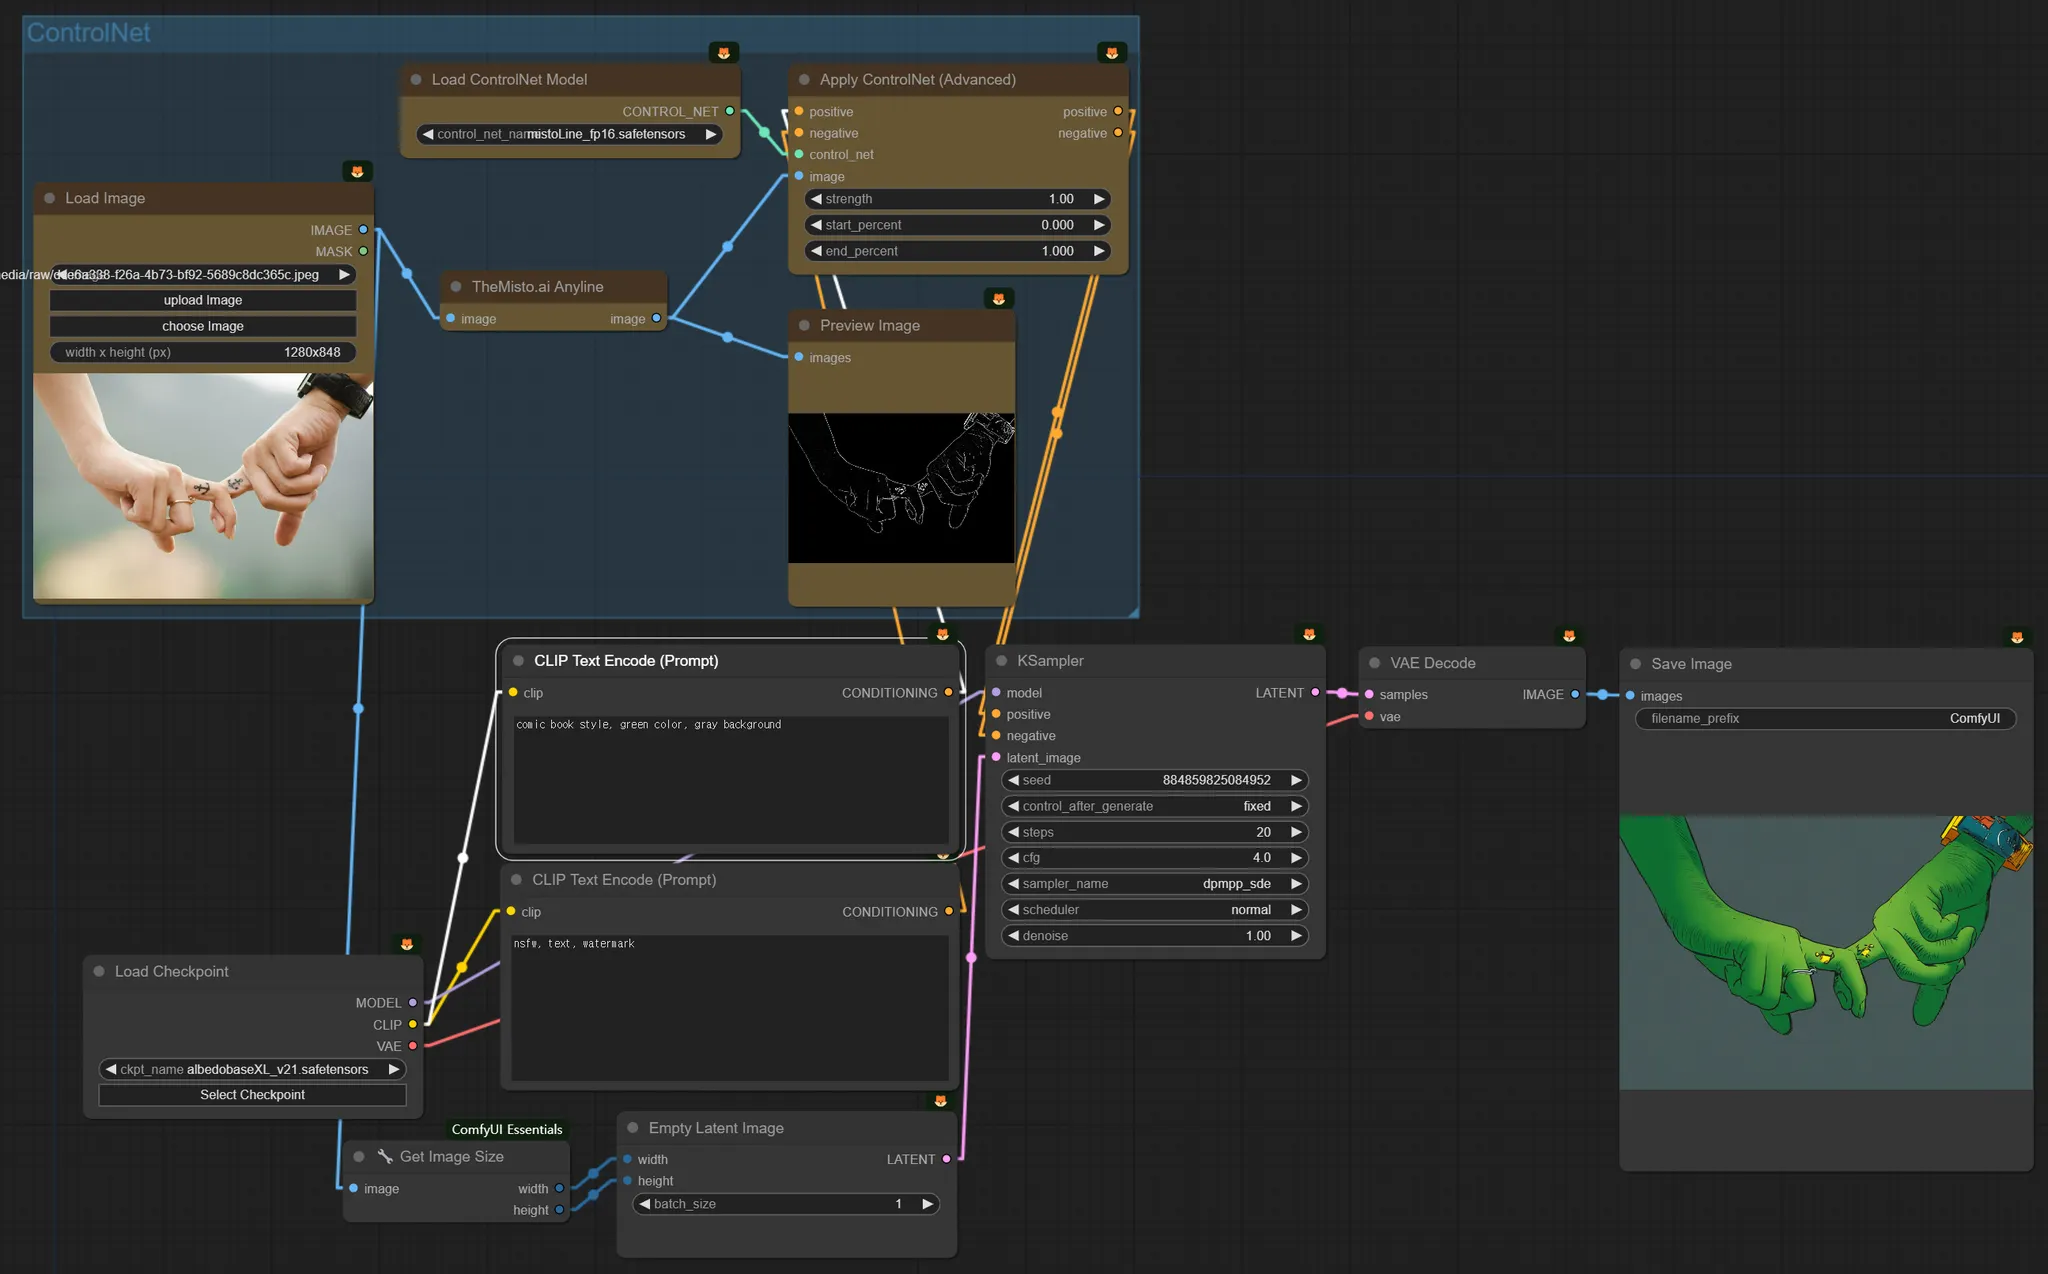Image resolution: width=2048 pixels, height=1274 pixels.
Task: Collapse the KSampler node using its dot
Action: (x=1001, y=661)
